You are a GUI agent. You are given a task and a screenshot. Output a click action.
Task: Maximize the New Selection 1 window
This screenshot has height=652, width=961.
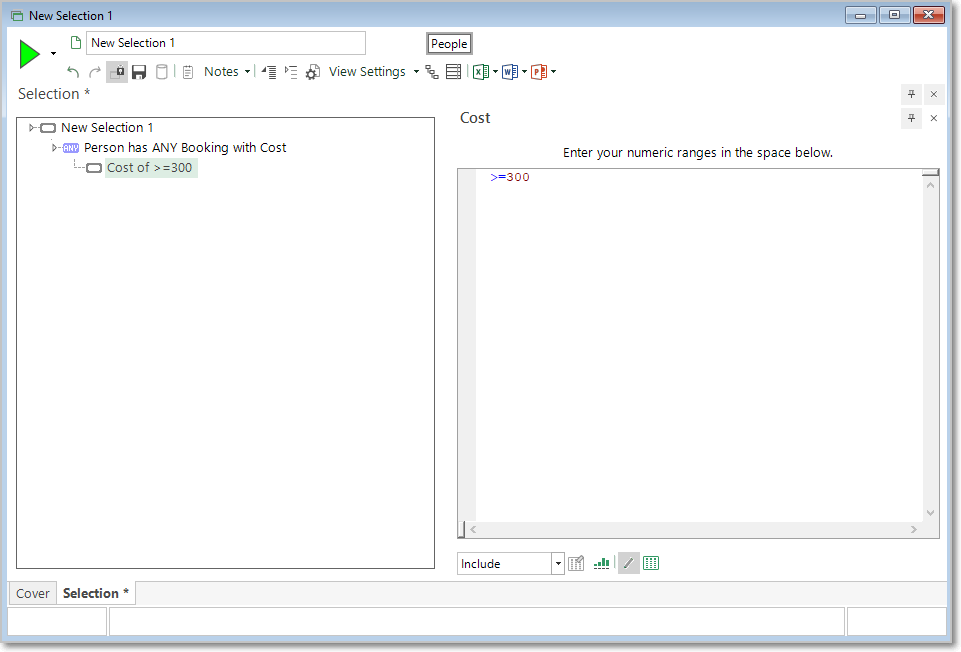[x=895, y=15]
